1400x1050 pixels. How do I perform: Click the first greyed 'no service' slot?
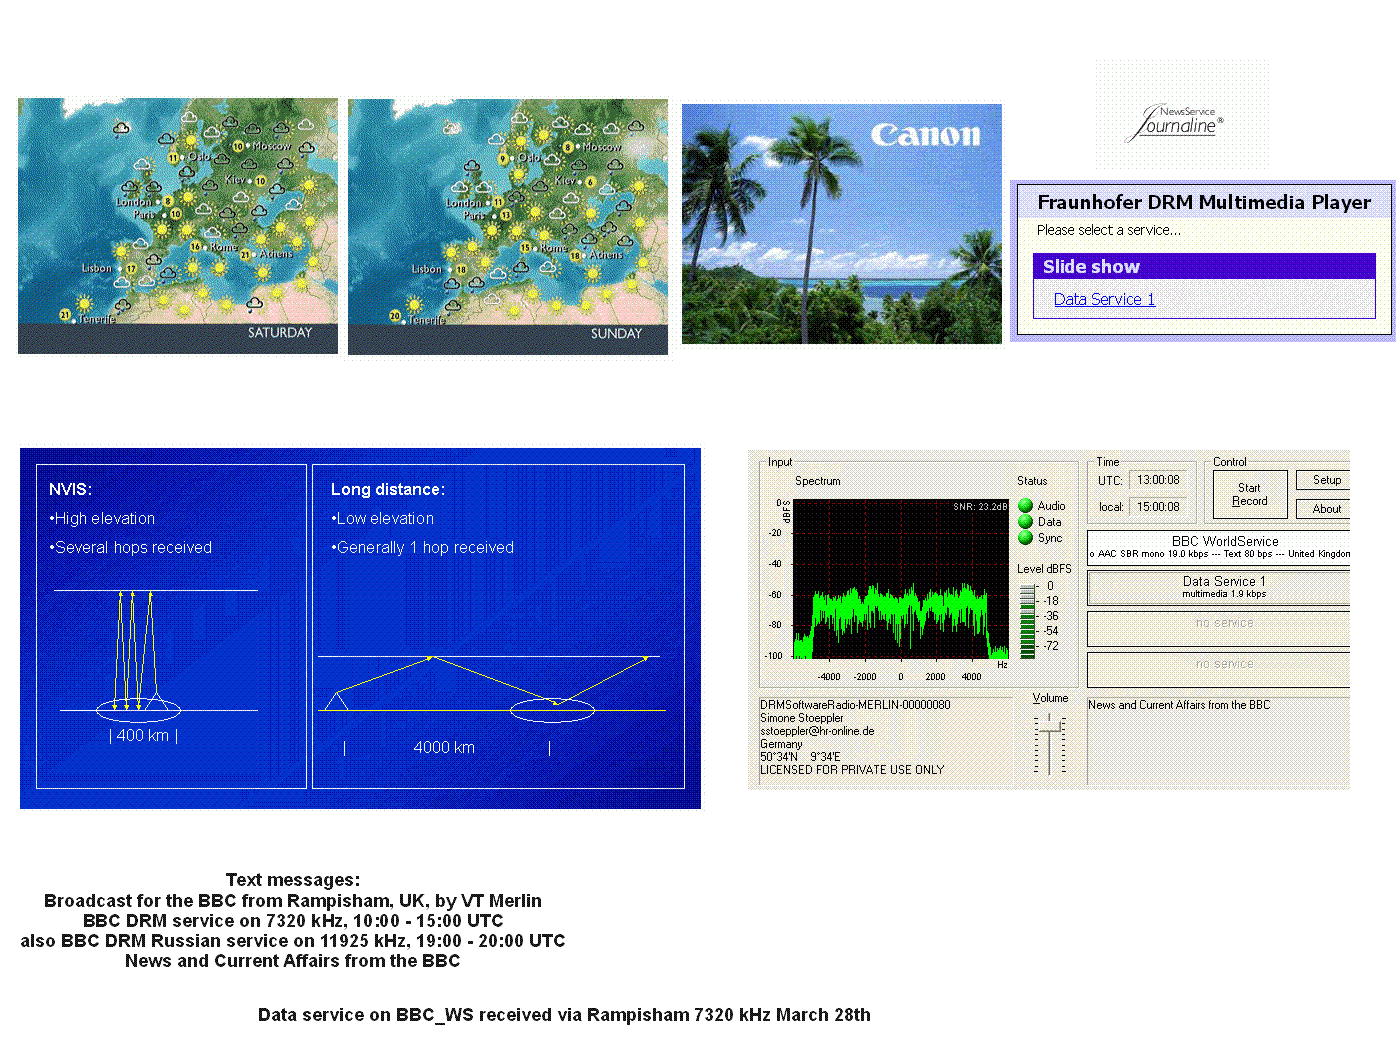pos(1219,628)
